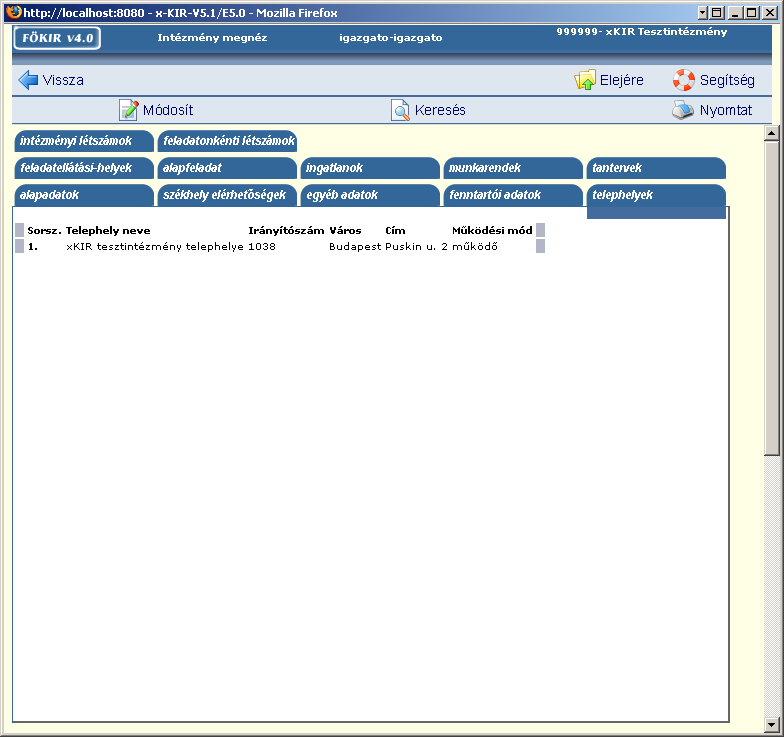This screenshot has height=737, width=784.
Task: Open the fenntartói adatok tab
Action: tap(514, 195)
